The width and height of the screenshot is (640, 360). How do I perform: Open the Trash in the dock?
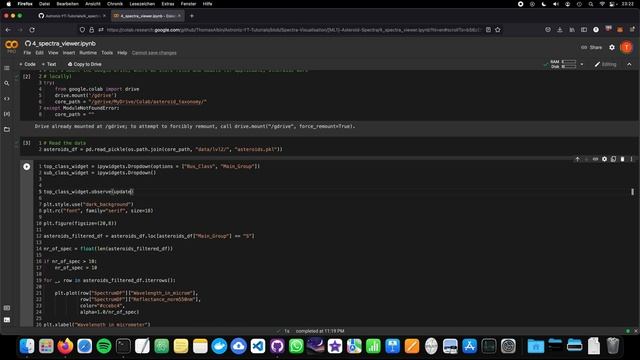coord(613,346)
